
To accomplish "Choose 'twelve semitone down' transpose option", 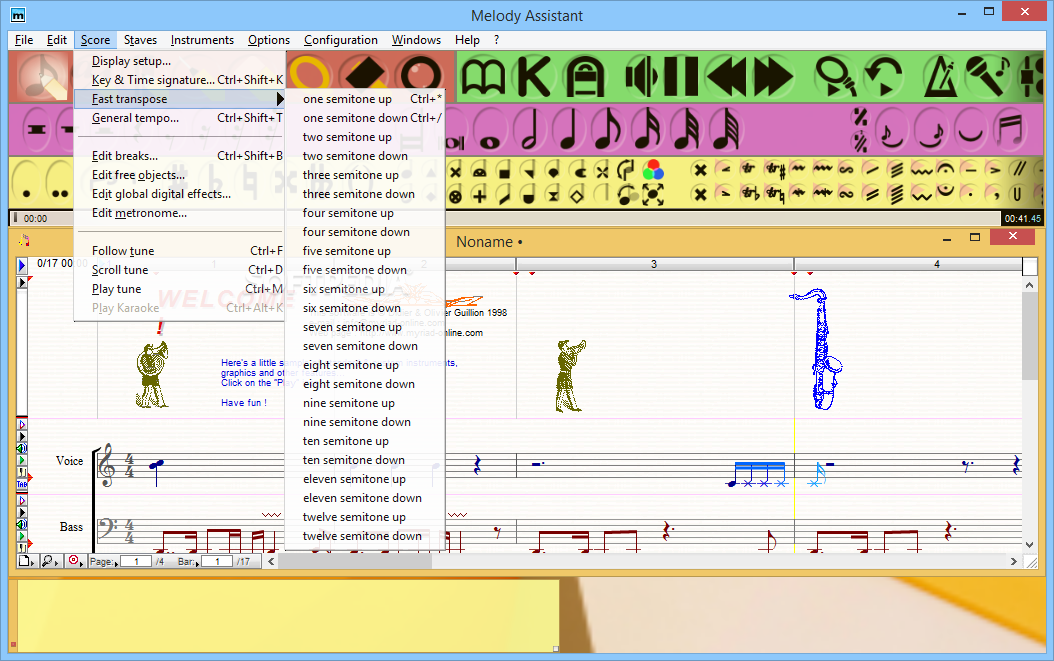I will [365, 536].
